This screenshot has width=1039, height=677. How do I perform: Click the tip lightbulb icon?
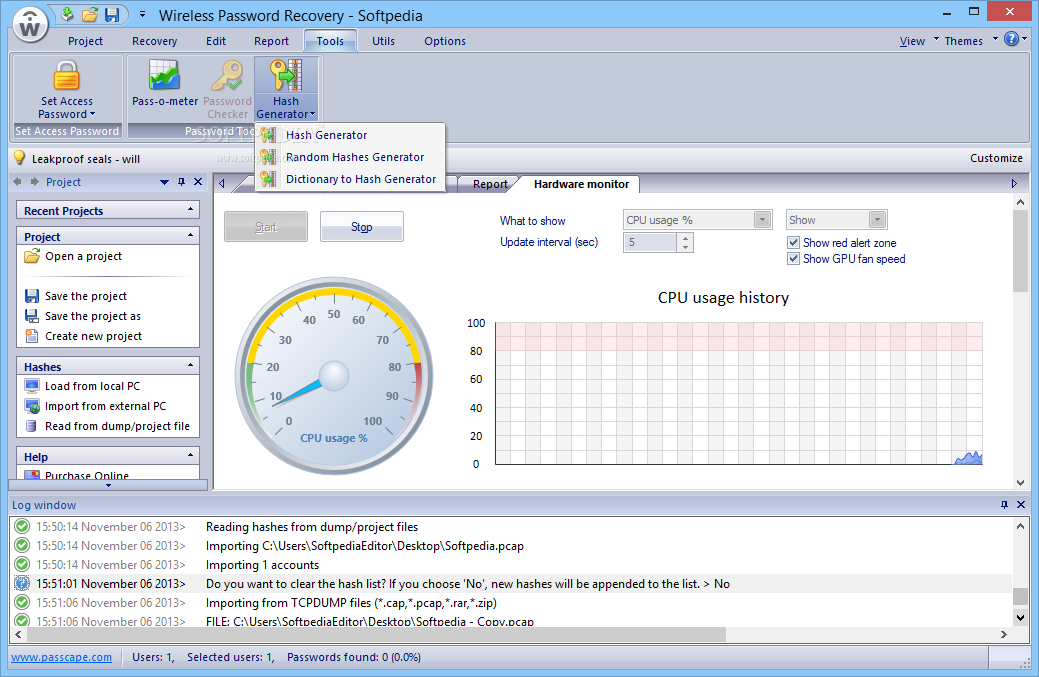[x=19, y=158]
